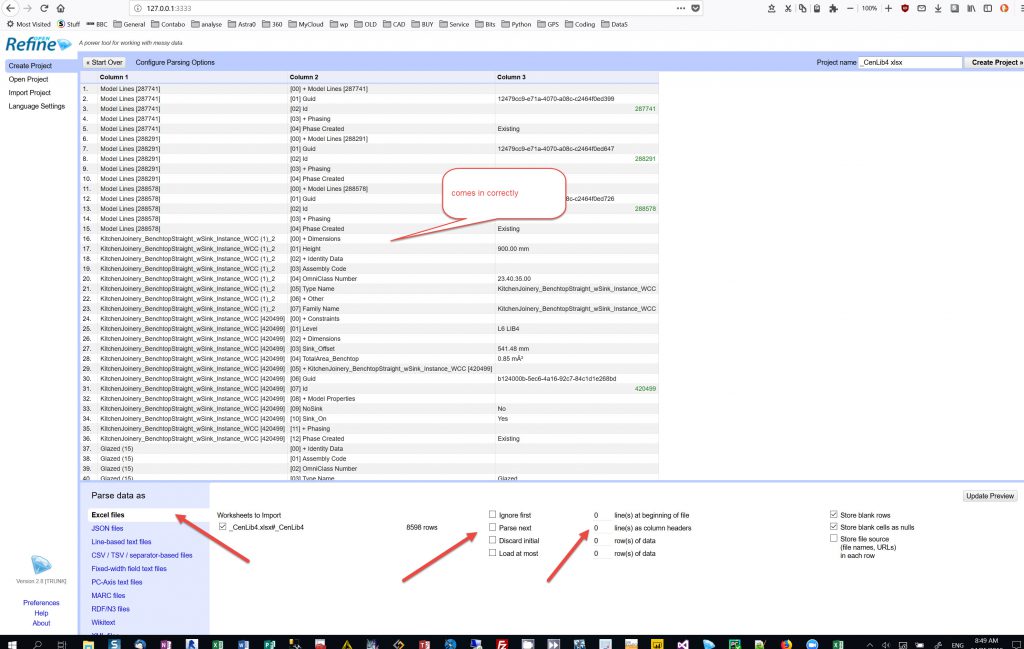Reload the page with the browser refresh icon
This screenshot has height=649, width=1024.
44,8
